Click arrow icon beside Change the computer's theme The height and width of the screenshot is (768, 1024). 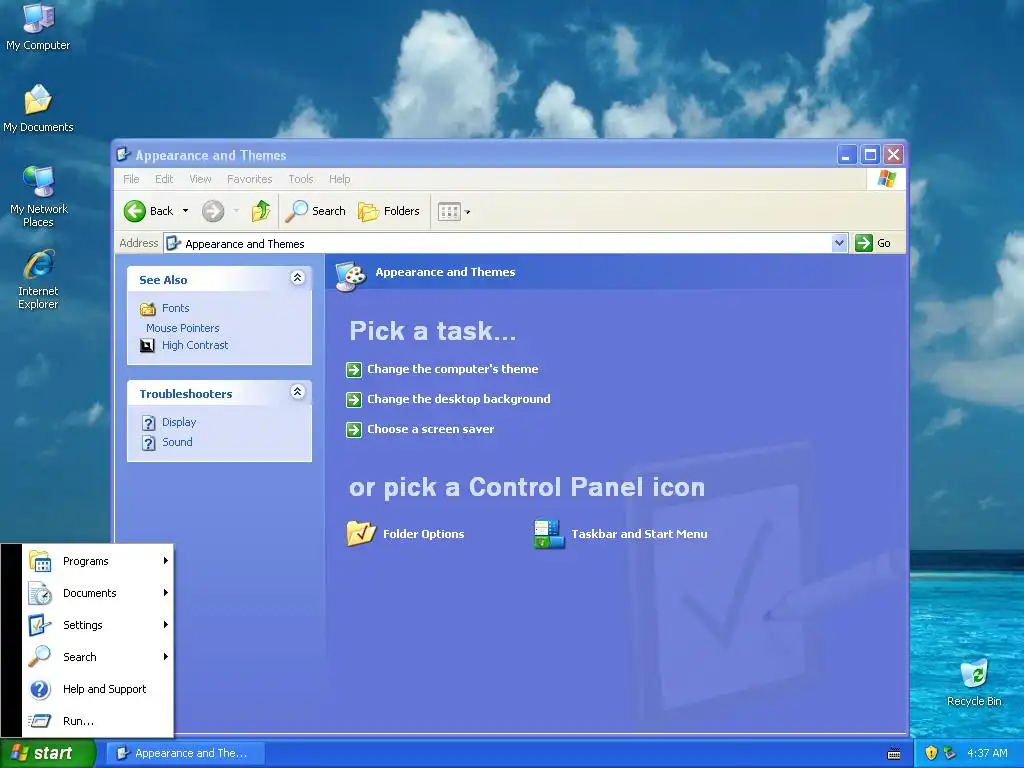354,370
